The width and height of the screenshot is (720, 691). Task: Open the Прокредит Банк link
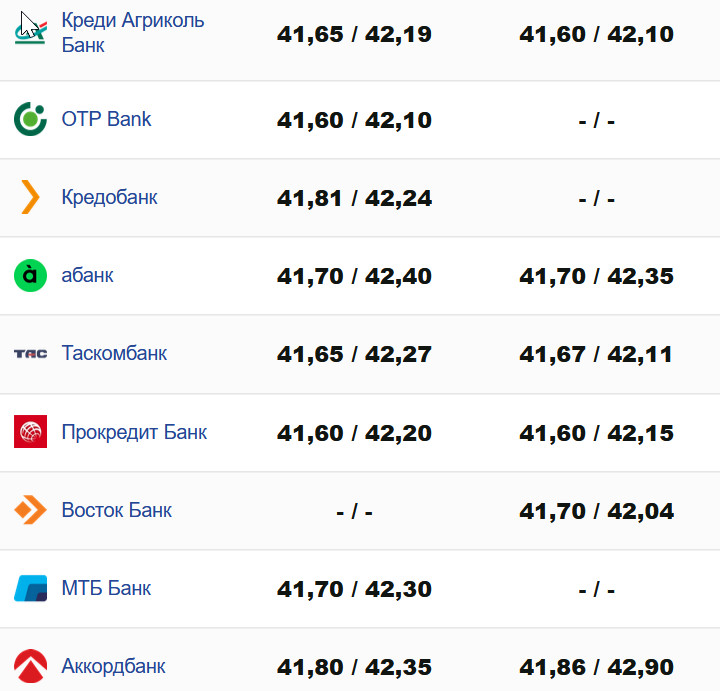(x=134, y=432)
